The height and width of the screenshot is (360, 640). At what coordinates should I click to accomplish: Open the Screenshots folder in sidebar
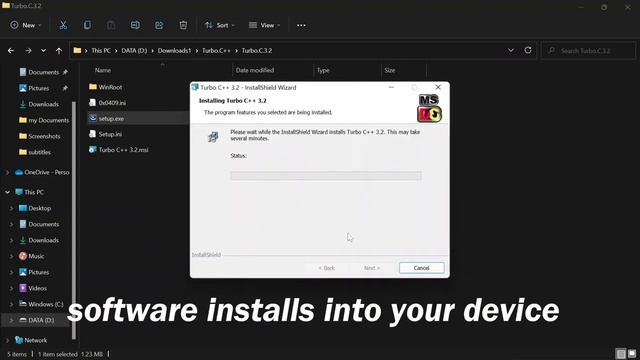click(x=44, y=136)
